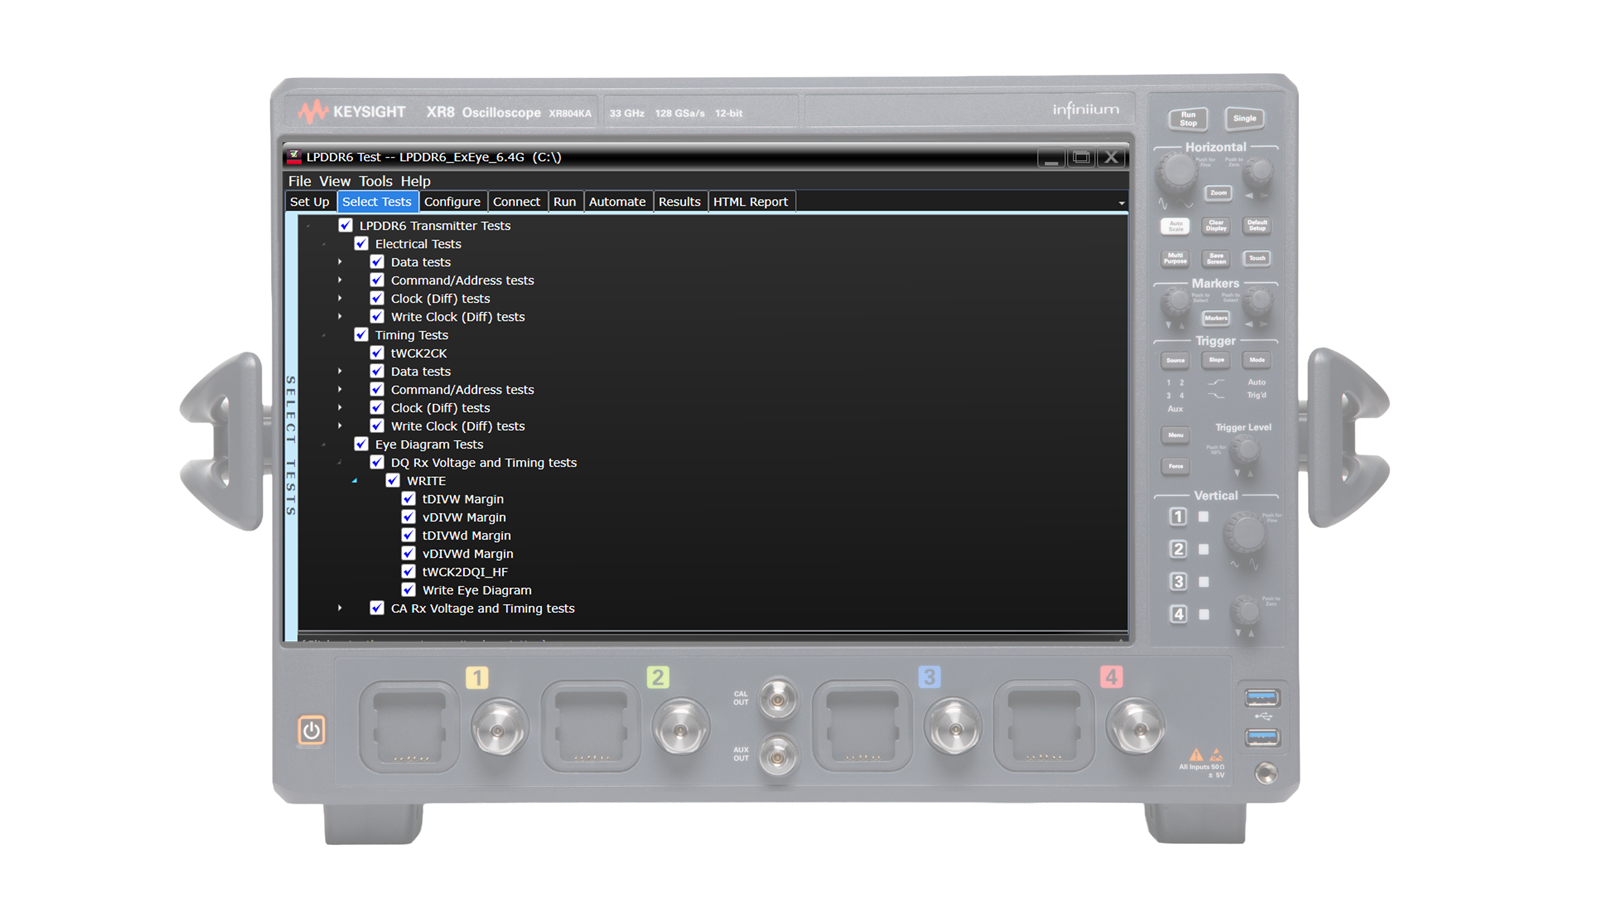1600x900 pixels.
Task: Expand Data tests under Electrical Tests
Action: coord(339,262)
